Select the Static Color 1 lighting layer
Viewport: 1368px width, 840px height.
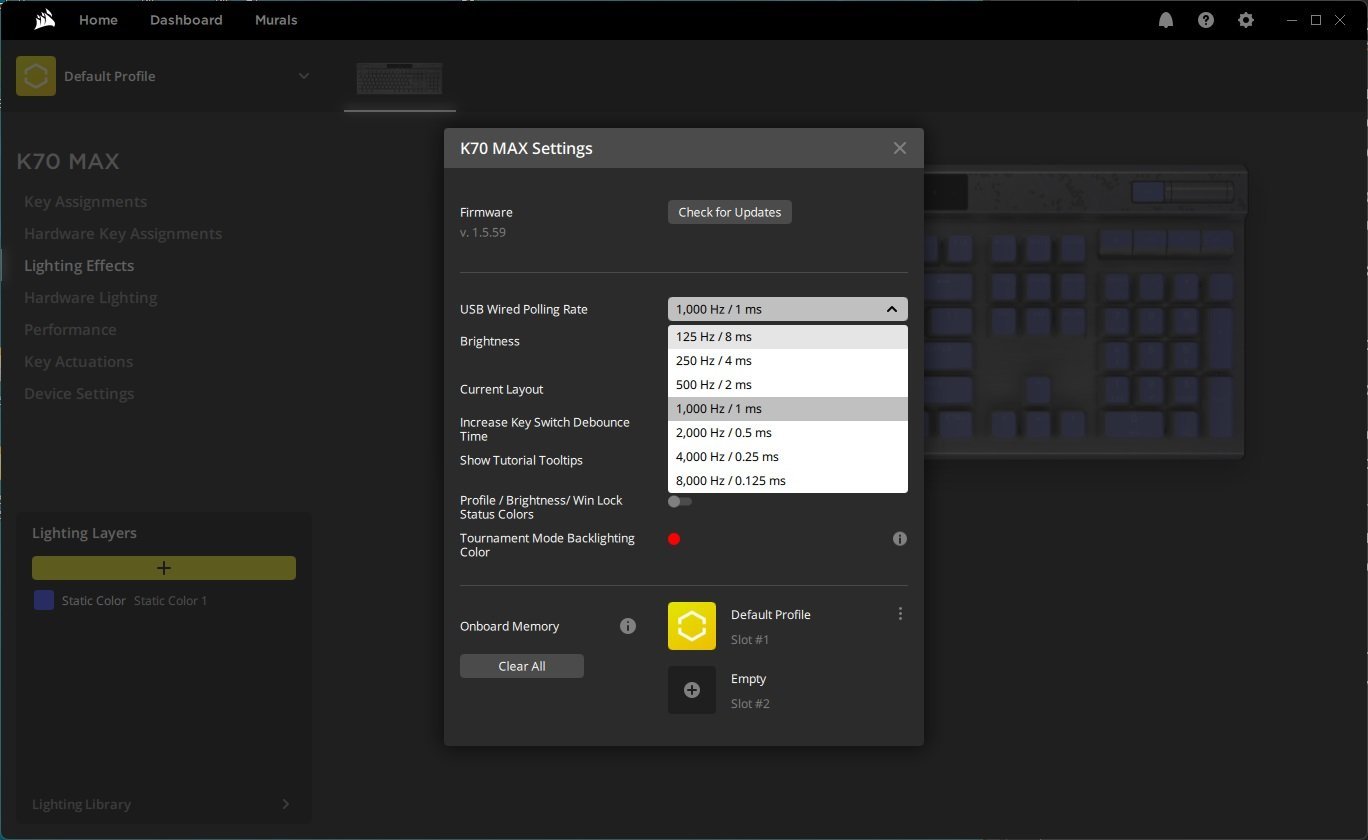point(164,601)
